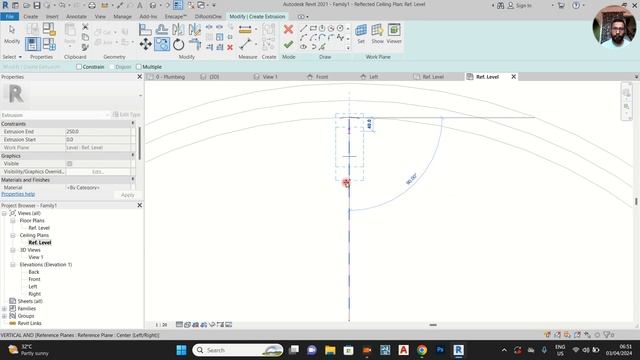Click the red Cancel edit mode X

[289, 29]
